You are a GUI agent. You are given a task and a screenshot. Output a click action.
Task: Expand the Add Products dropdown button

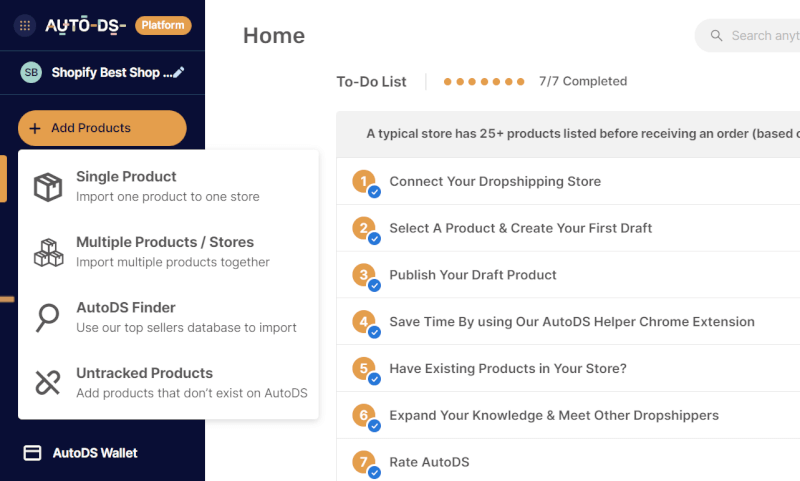click(x=102, y=128)
